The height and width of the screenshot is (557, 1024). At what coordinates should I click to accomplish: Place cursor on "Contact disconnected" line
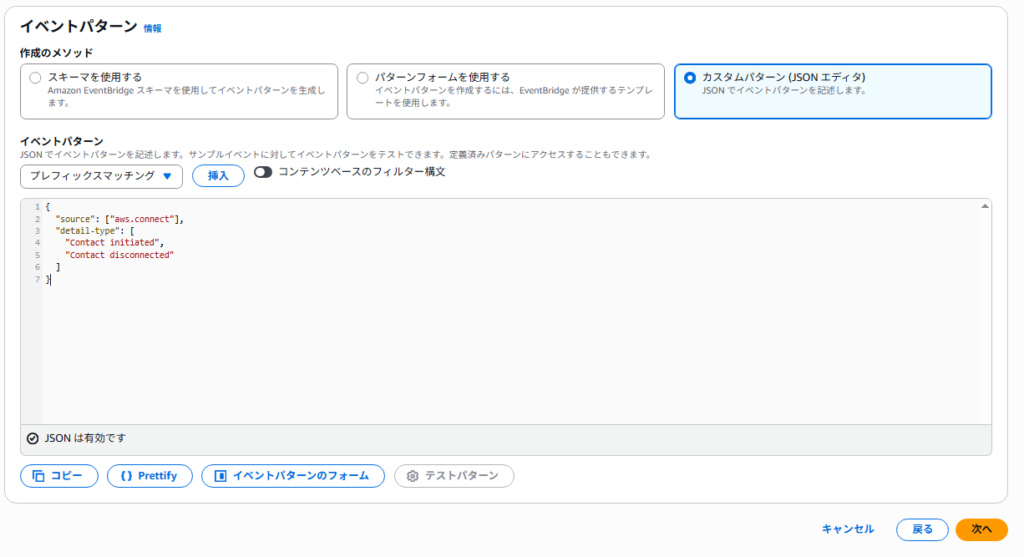click(x=119, y=255)
